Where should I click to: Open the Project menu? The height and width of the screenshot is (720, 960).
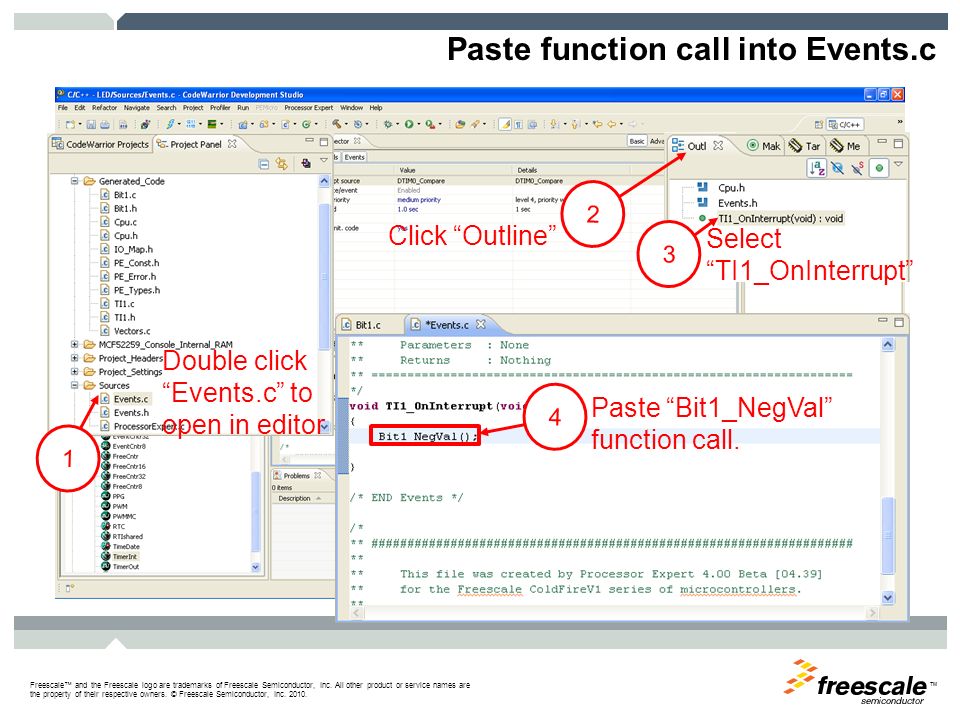point(193,108)
